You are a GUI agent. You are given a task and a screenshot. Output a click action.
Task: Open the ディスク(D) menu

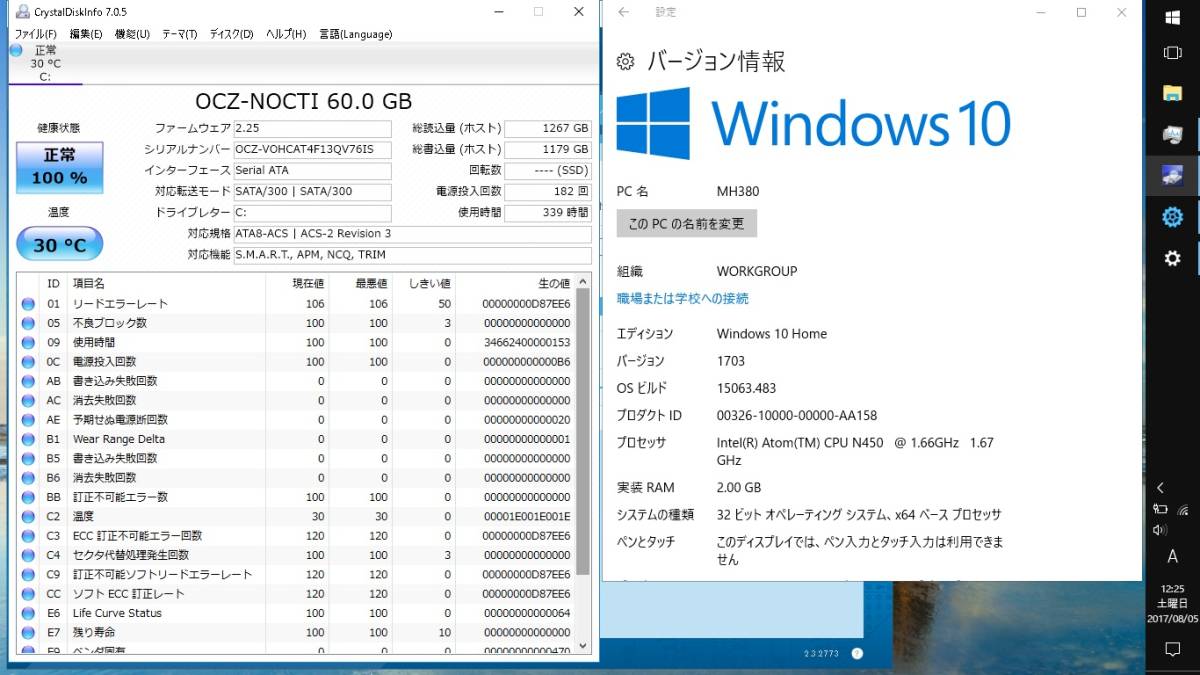click(231, 33)
